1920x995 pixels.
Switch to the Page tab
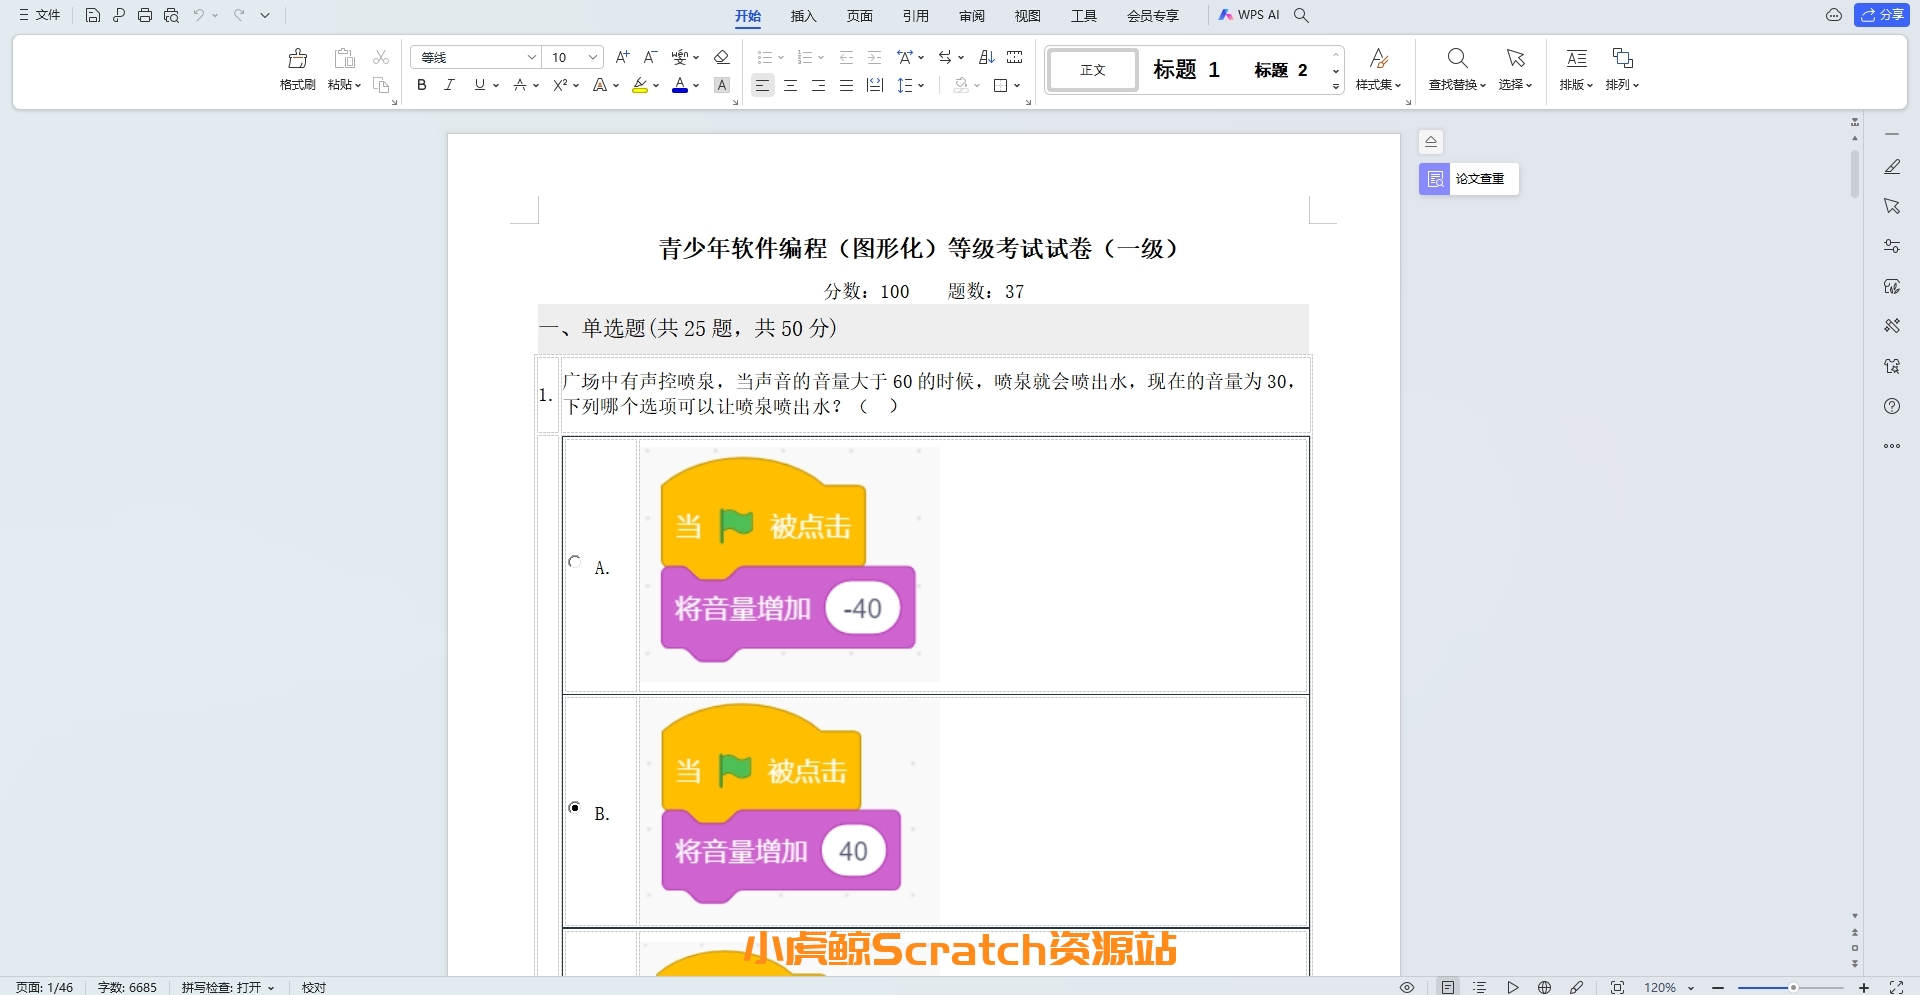pyautogui.click(x=859, y=16)
